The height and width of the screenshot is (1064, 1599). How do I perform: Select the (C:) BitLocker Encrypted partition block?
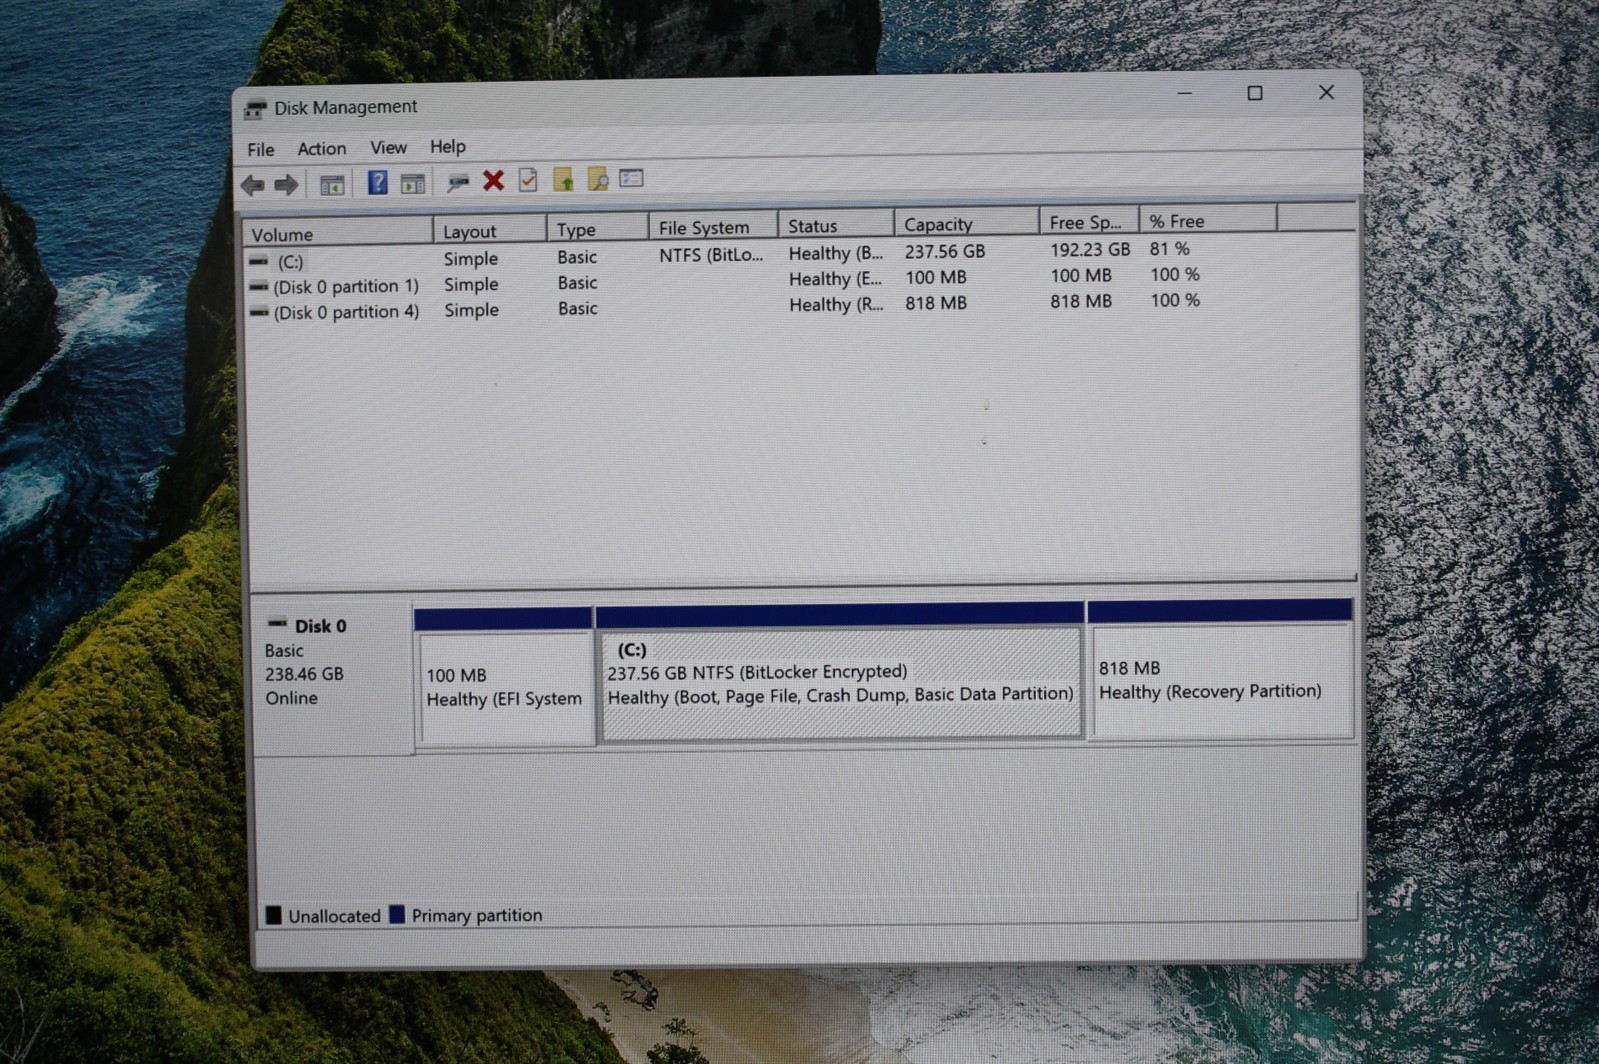tap(840, 672)
